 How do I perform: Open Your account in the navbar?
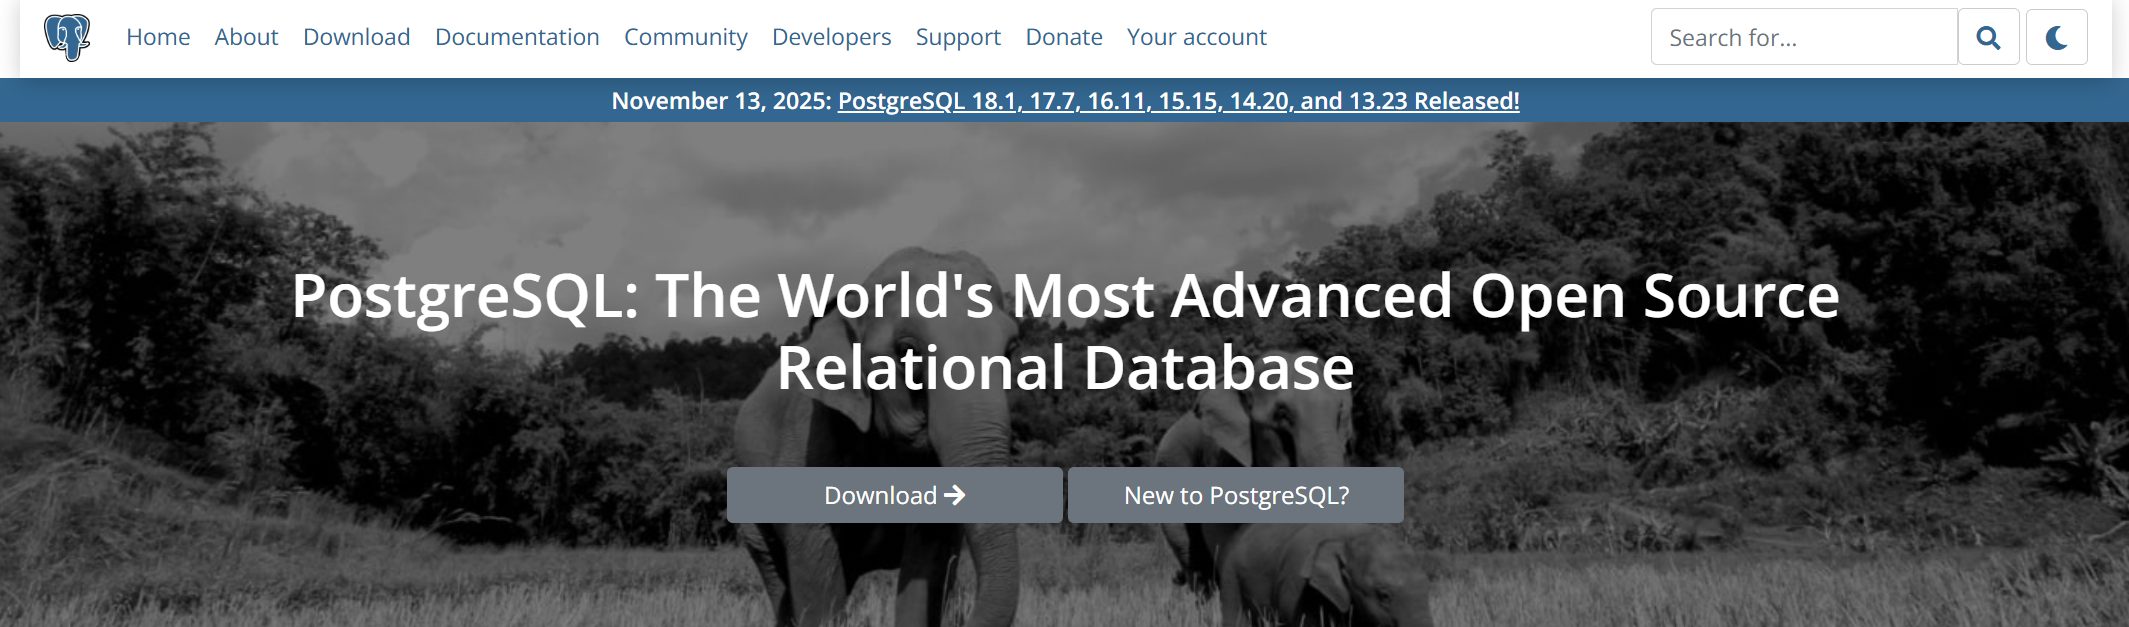1196,37
